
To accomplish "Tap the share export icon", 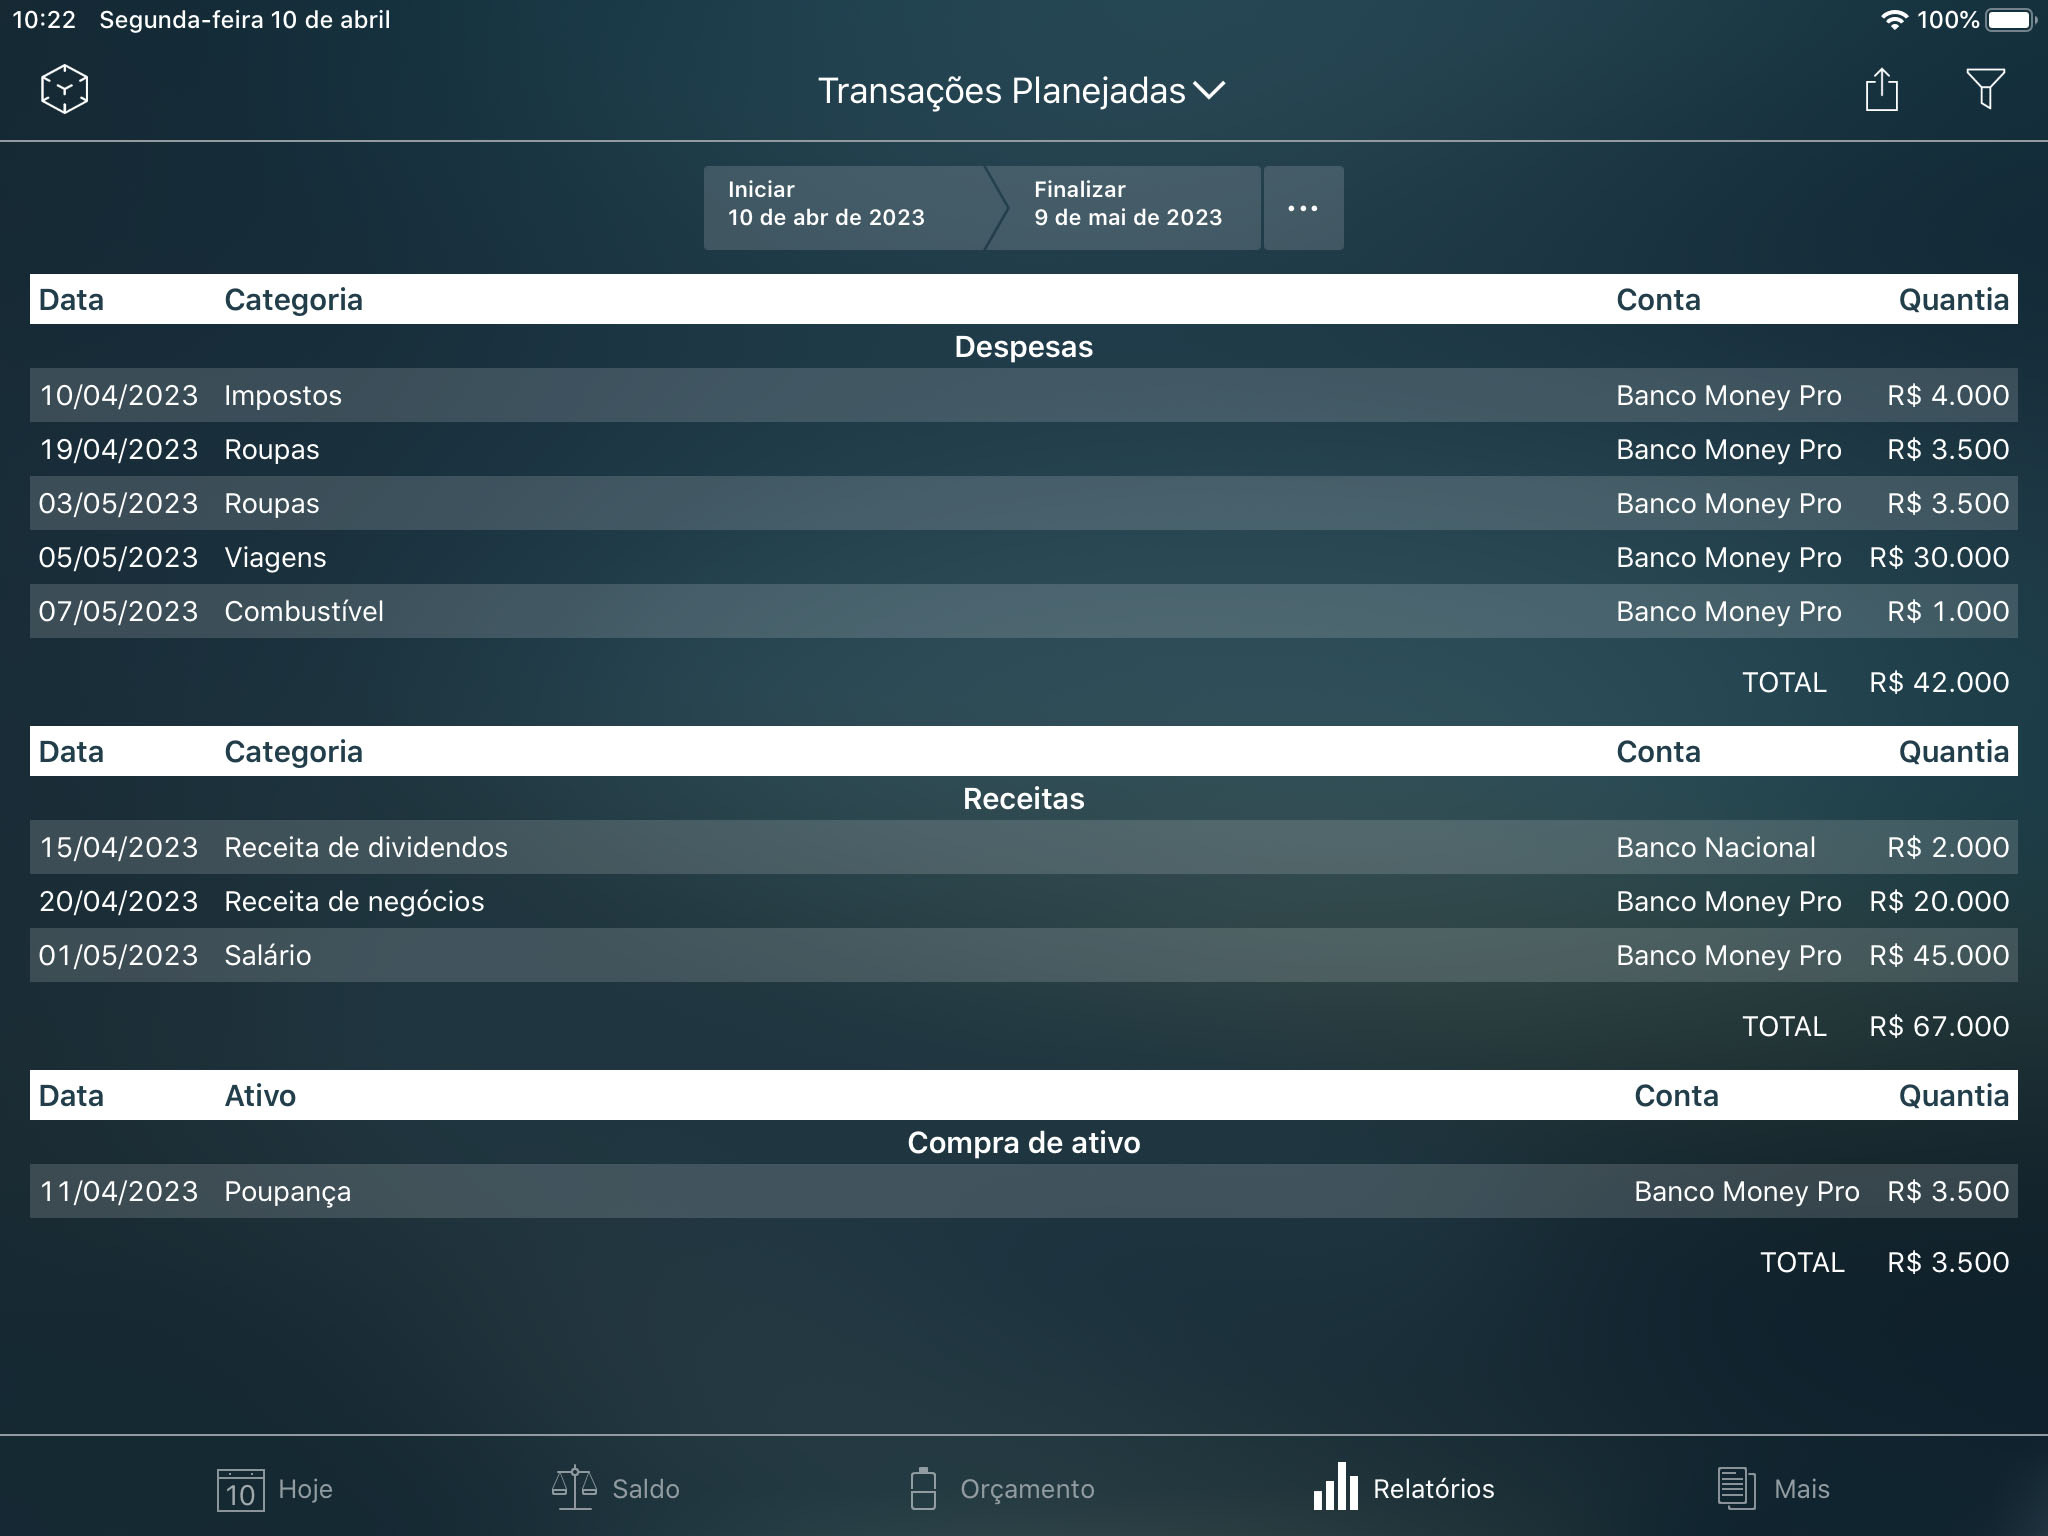I will click(1881, 89).
